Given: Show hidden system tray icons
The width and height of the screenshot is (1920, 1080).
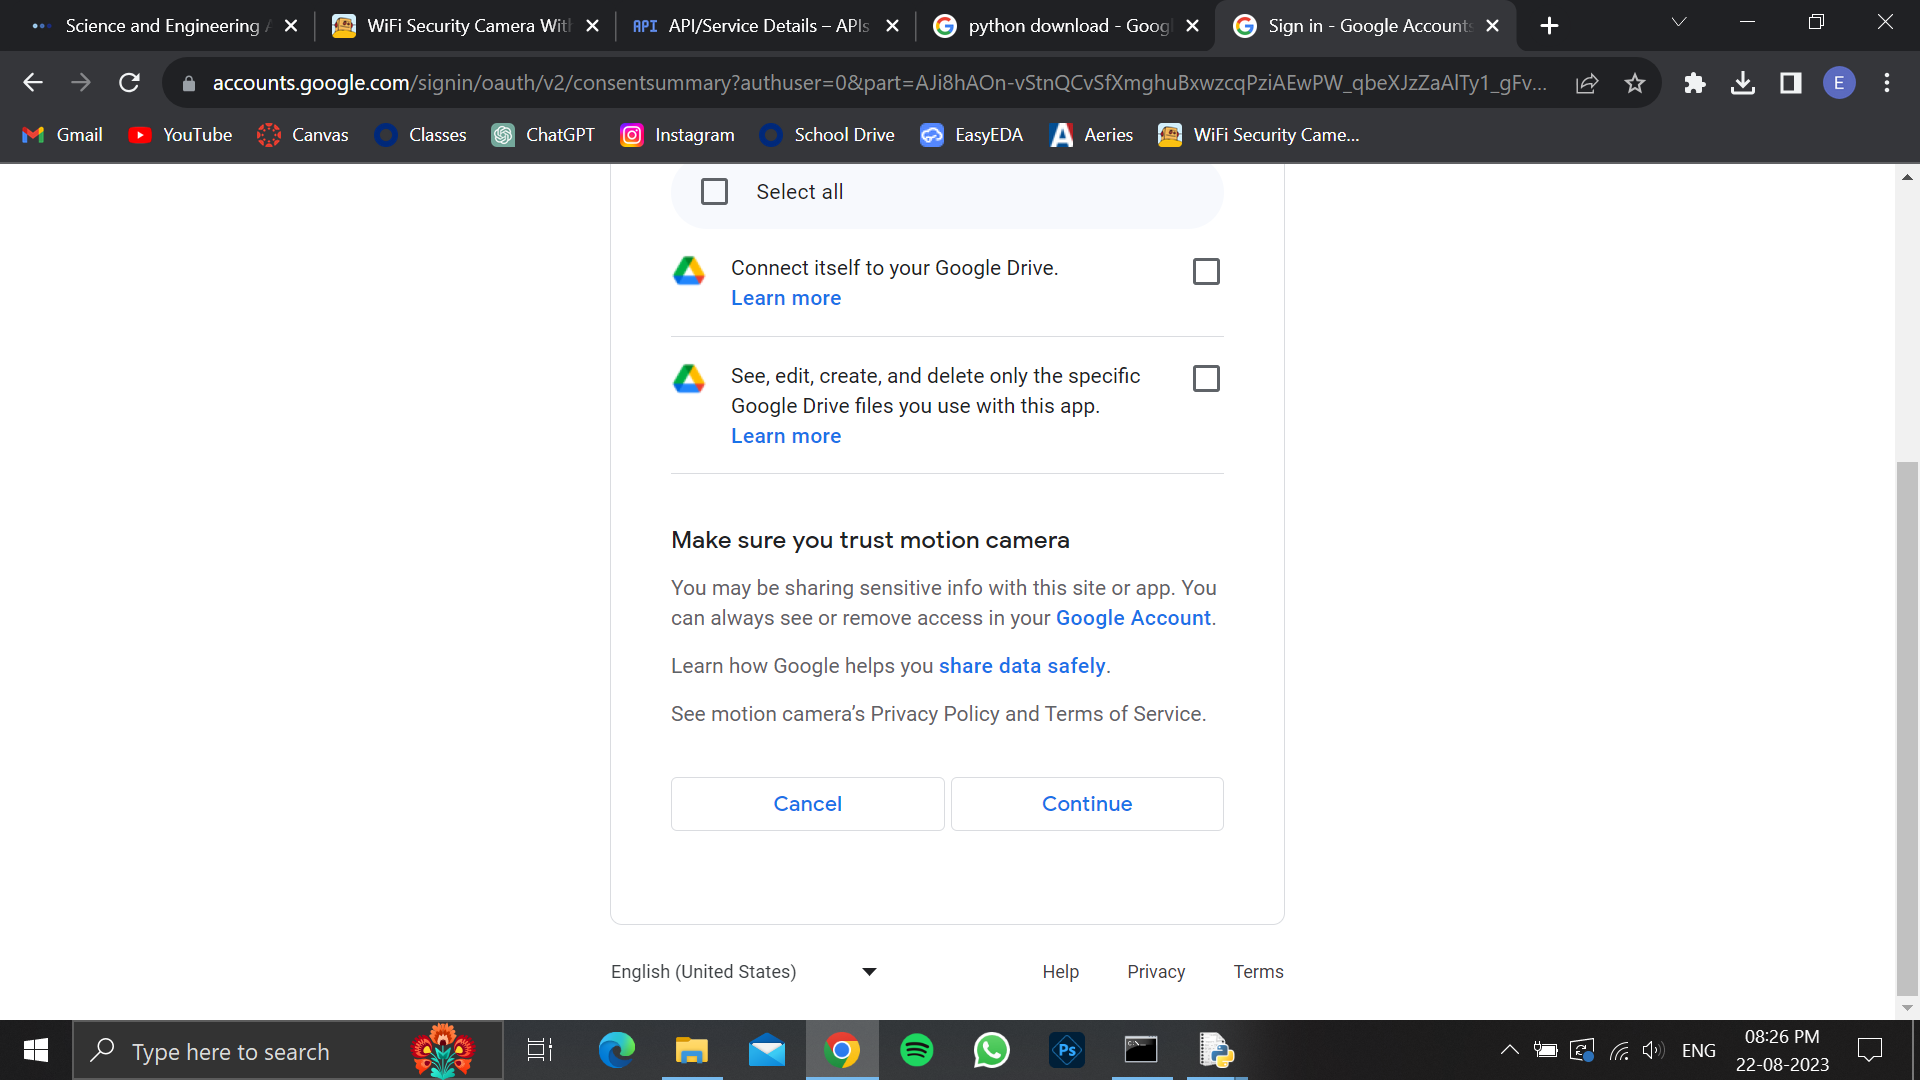Looking at the screenshot, I should (x=1509, y=1050).
